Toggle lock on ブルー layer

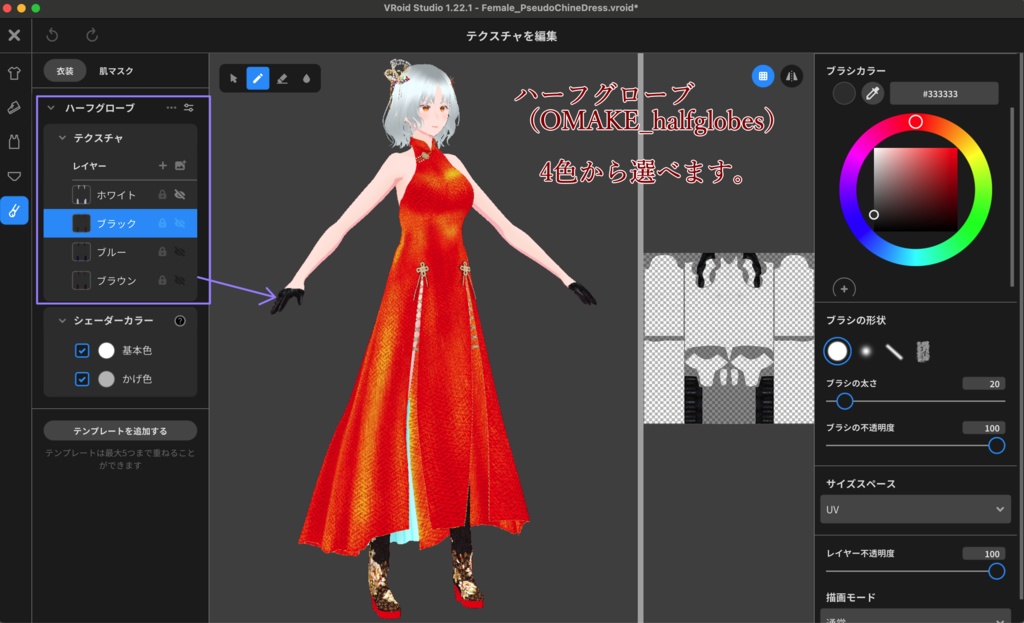[162, 251]
